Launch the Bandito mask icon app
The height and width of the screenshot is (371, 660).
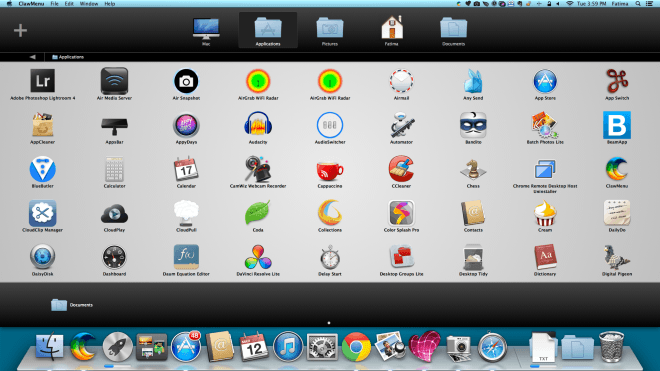(473, 125)
